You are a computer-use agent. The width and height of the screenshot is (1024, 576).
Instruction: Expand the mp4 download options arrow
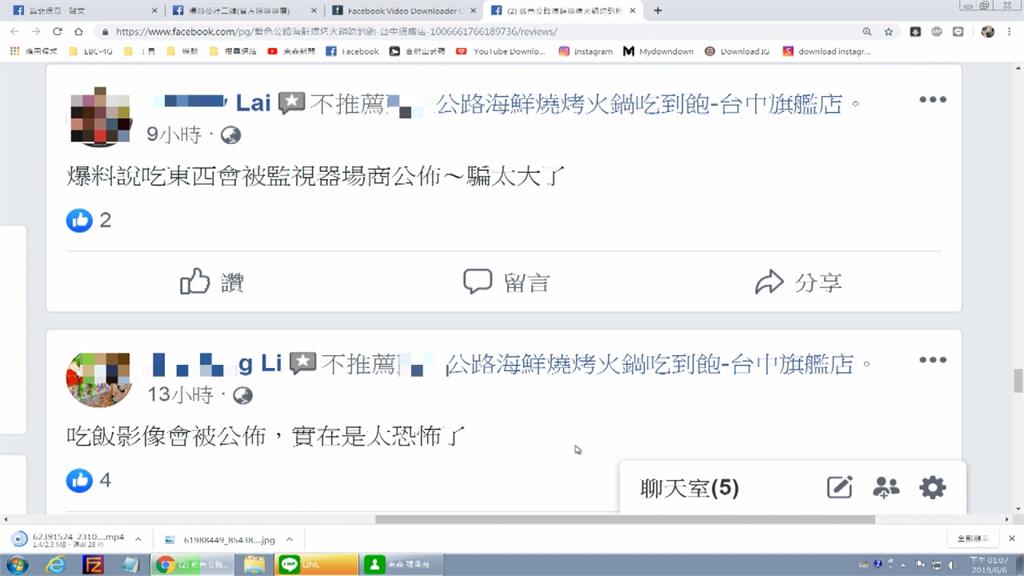pos(138,539)
